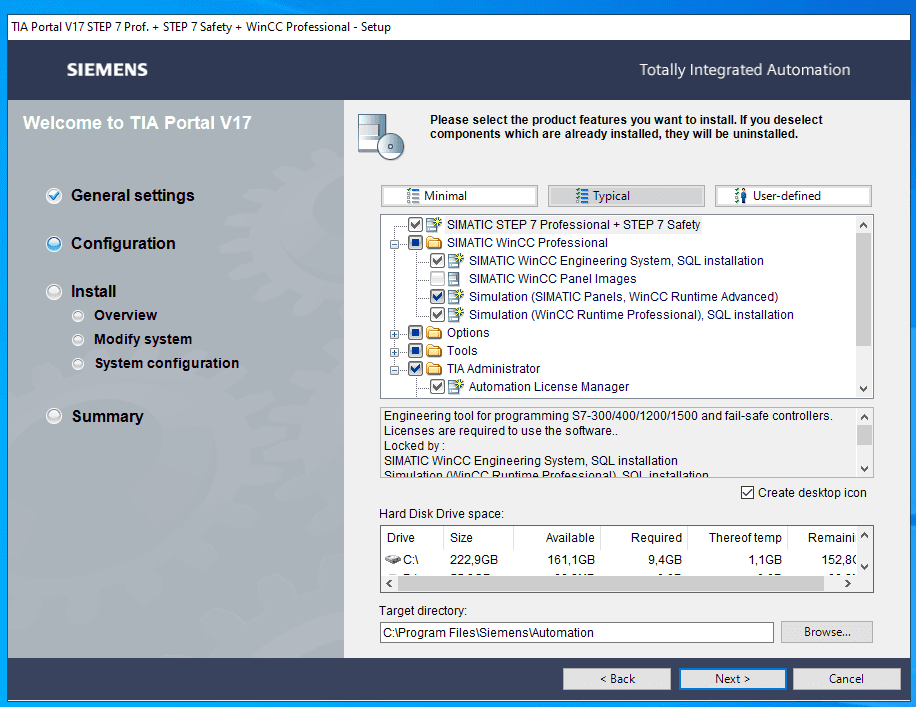Click the Simulation WinCC Runtime Professional icon
The image size is (916, 707).
point(456,314)
